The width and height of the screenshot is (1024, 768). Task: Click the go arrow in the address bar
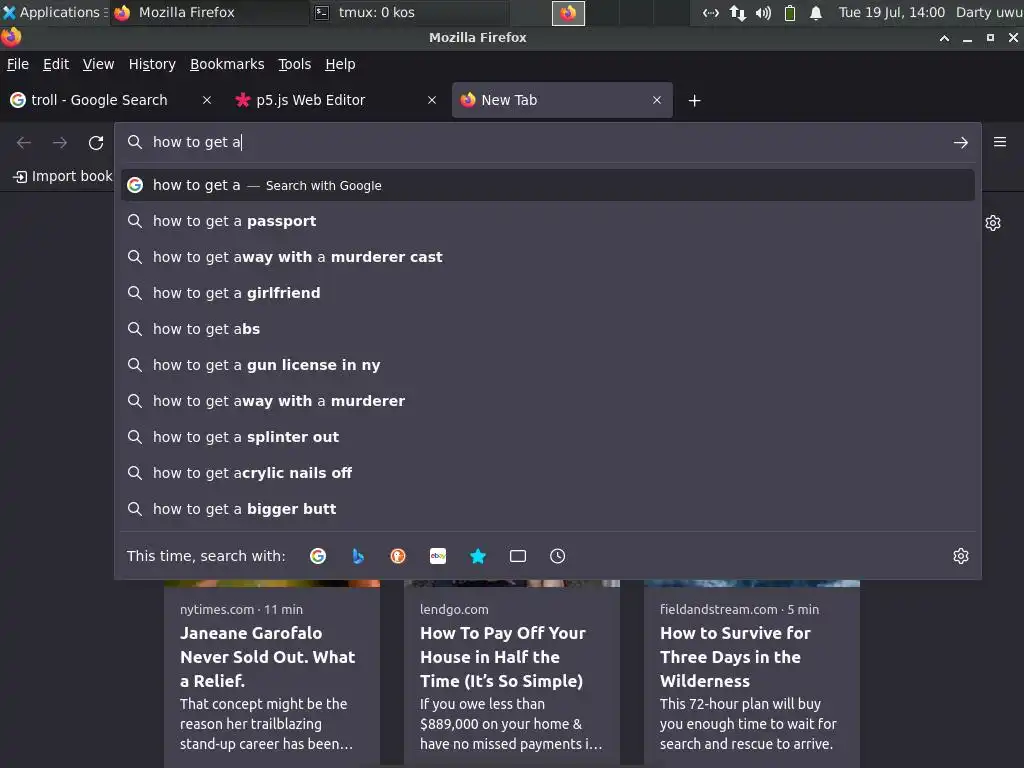click(961, 142)
